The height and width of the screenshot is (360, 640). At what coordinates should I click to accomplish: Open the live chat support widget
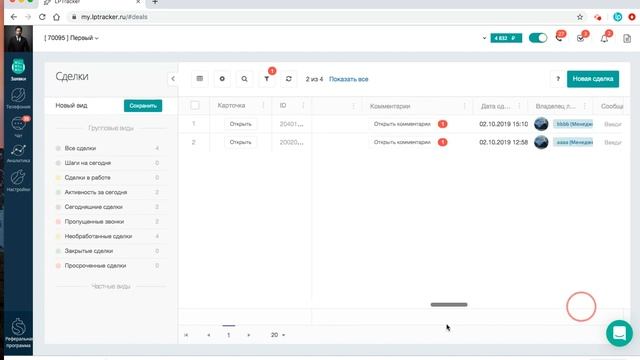pos(619,333)
